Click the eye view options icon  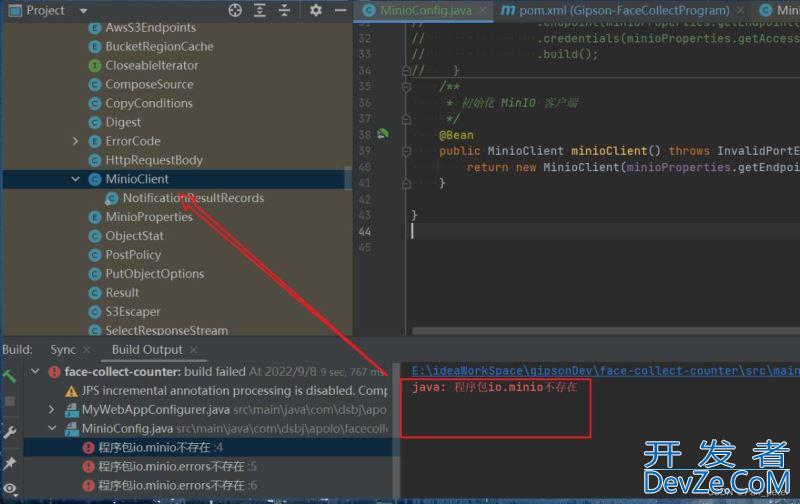(x=10, y=489)
